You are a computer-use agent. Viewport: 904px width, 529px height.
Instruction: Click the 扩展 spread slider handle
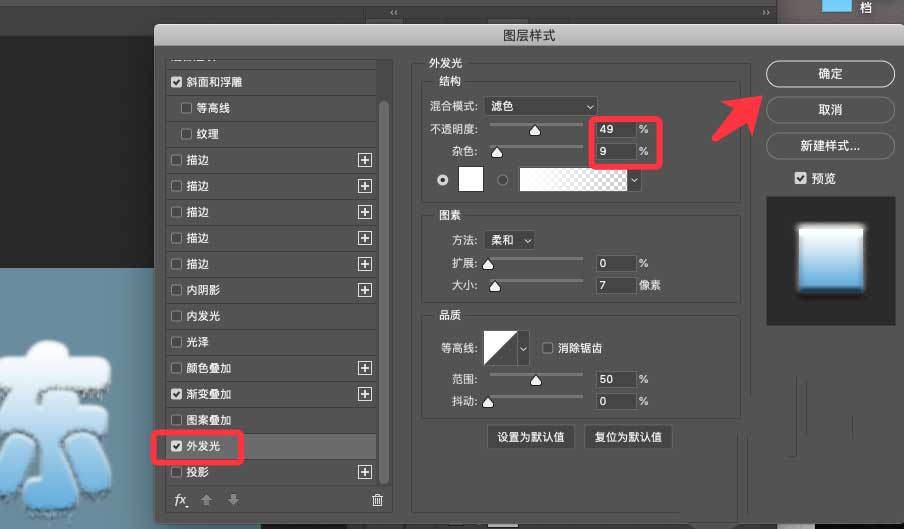point(488,264)
